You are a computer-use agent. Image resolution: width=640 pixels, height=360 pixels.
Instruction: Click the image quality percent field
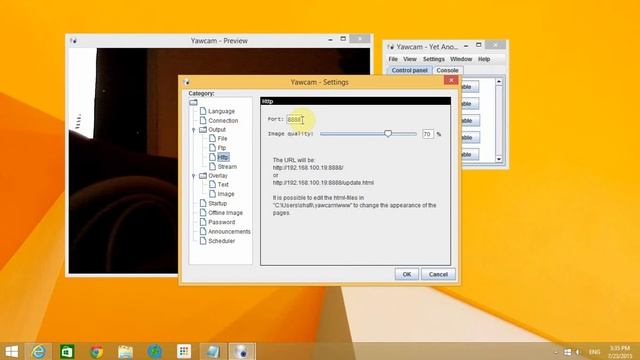pyautogui.click(x=427, y=134)
